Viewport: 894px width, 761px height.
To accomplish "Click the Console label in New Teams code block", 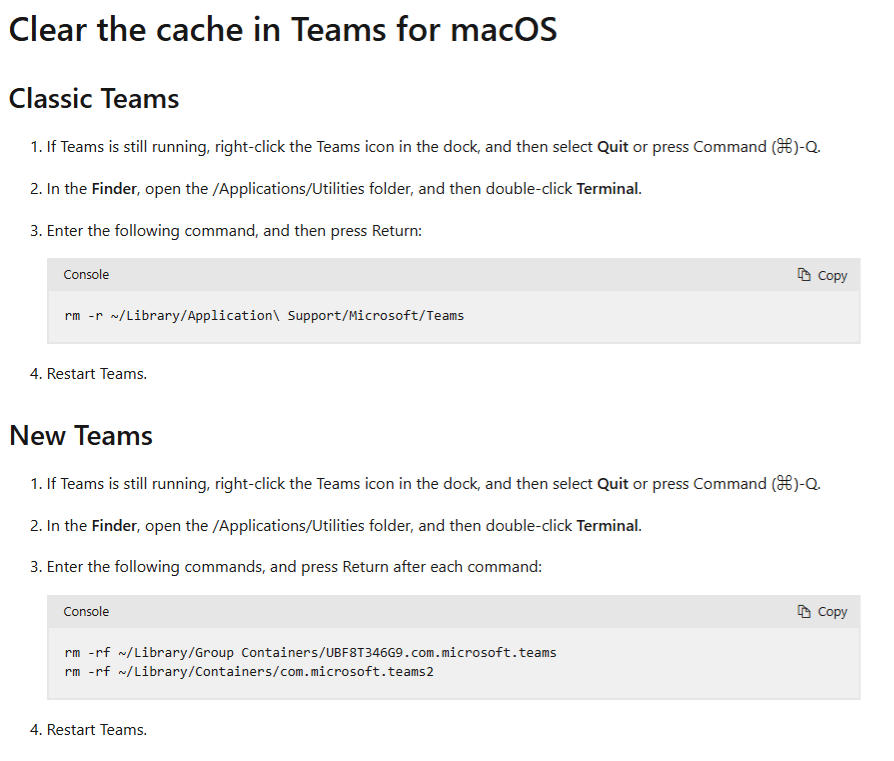I will click(x=86, y=611).
